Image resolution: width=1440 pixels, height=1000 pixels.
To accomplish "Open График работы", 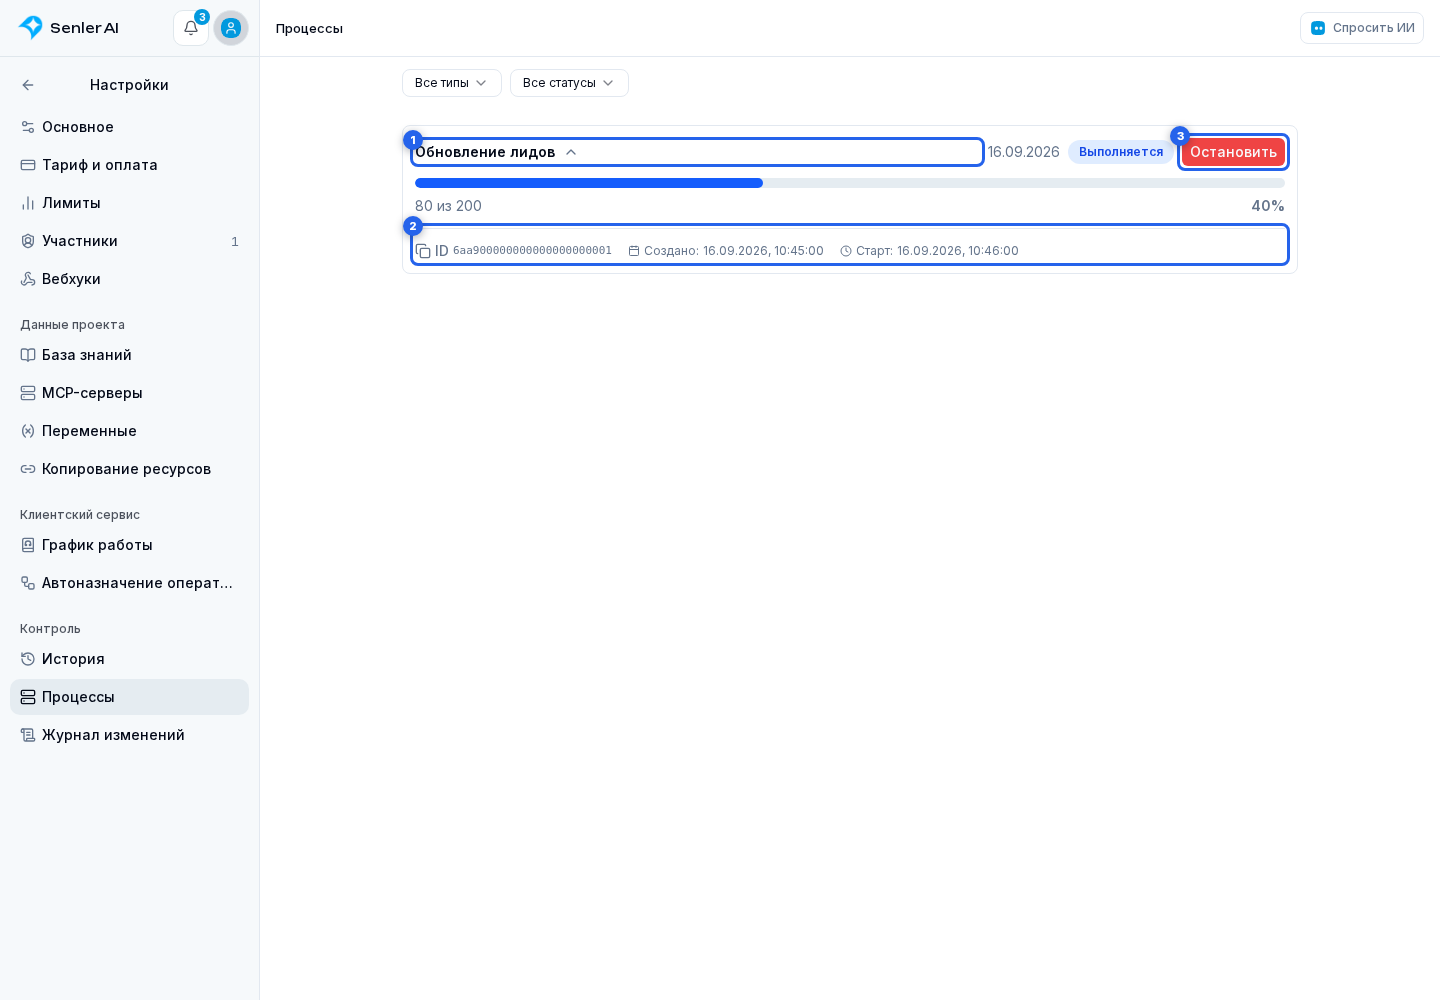I will click(129, 545).
